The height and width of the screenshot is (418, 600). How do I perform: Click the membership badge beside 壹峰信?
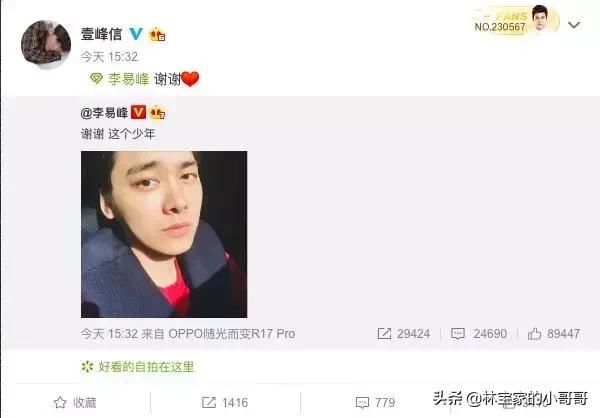(157, 34)
